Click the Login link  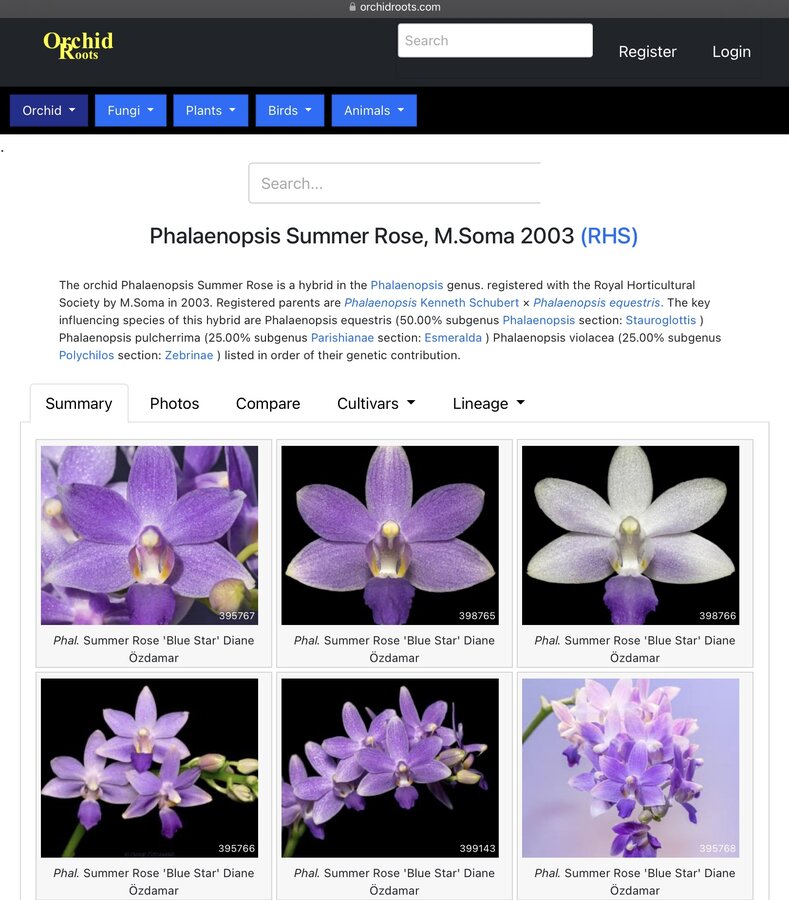731,52
